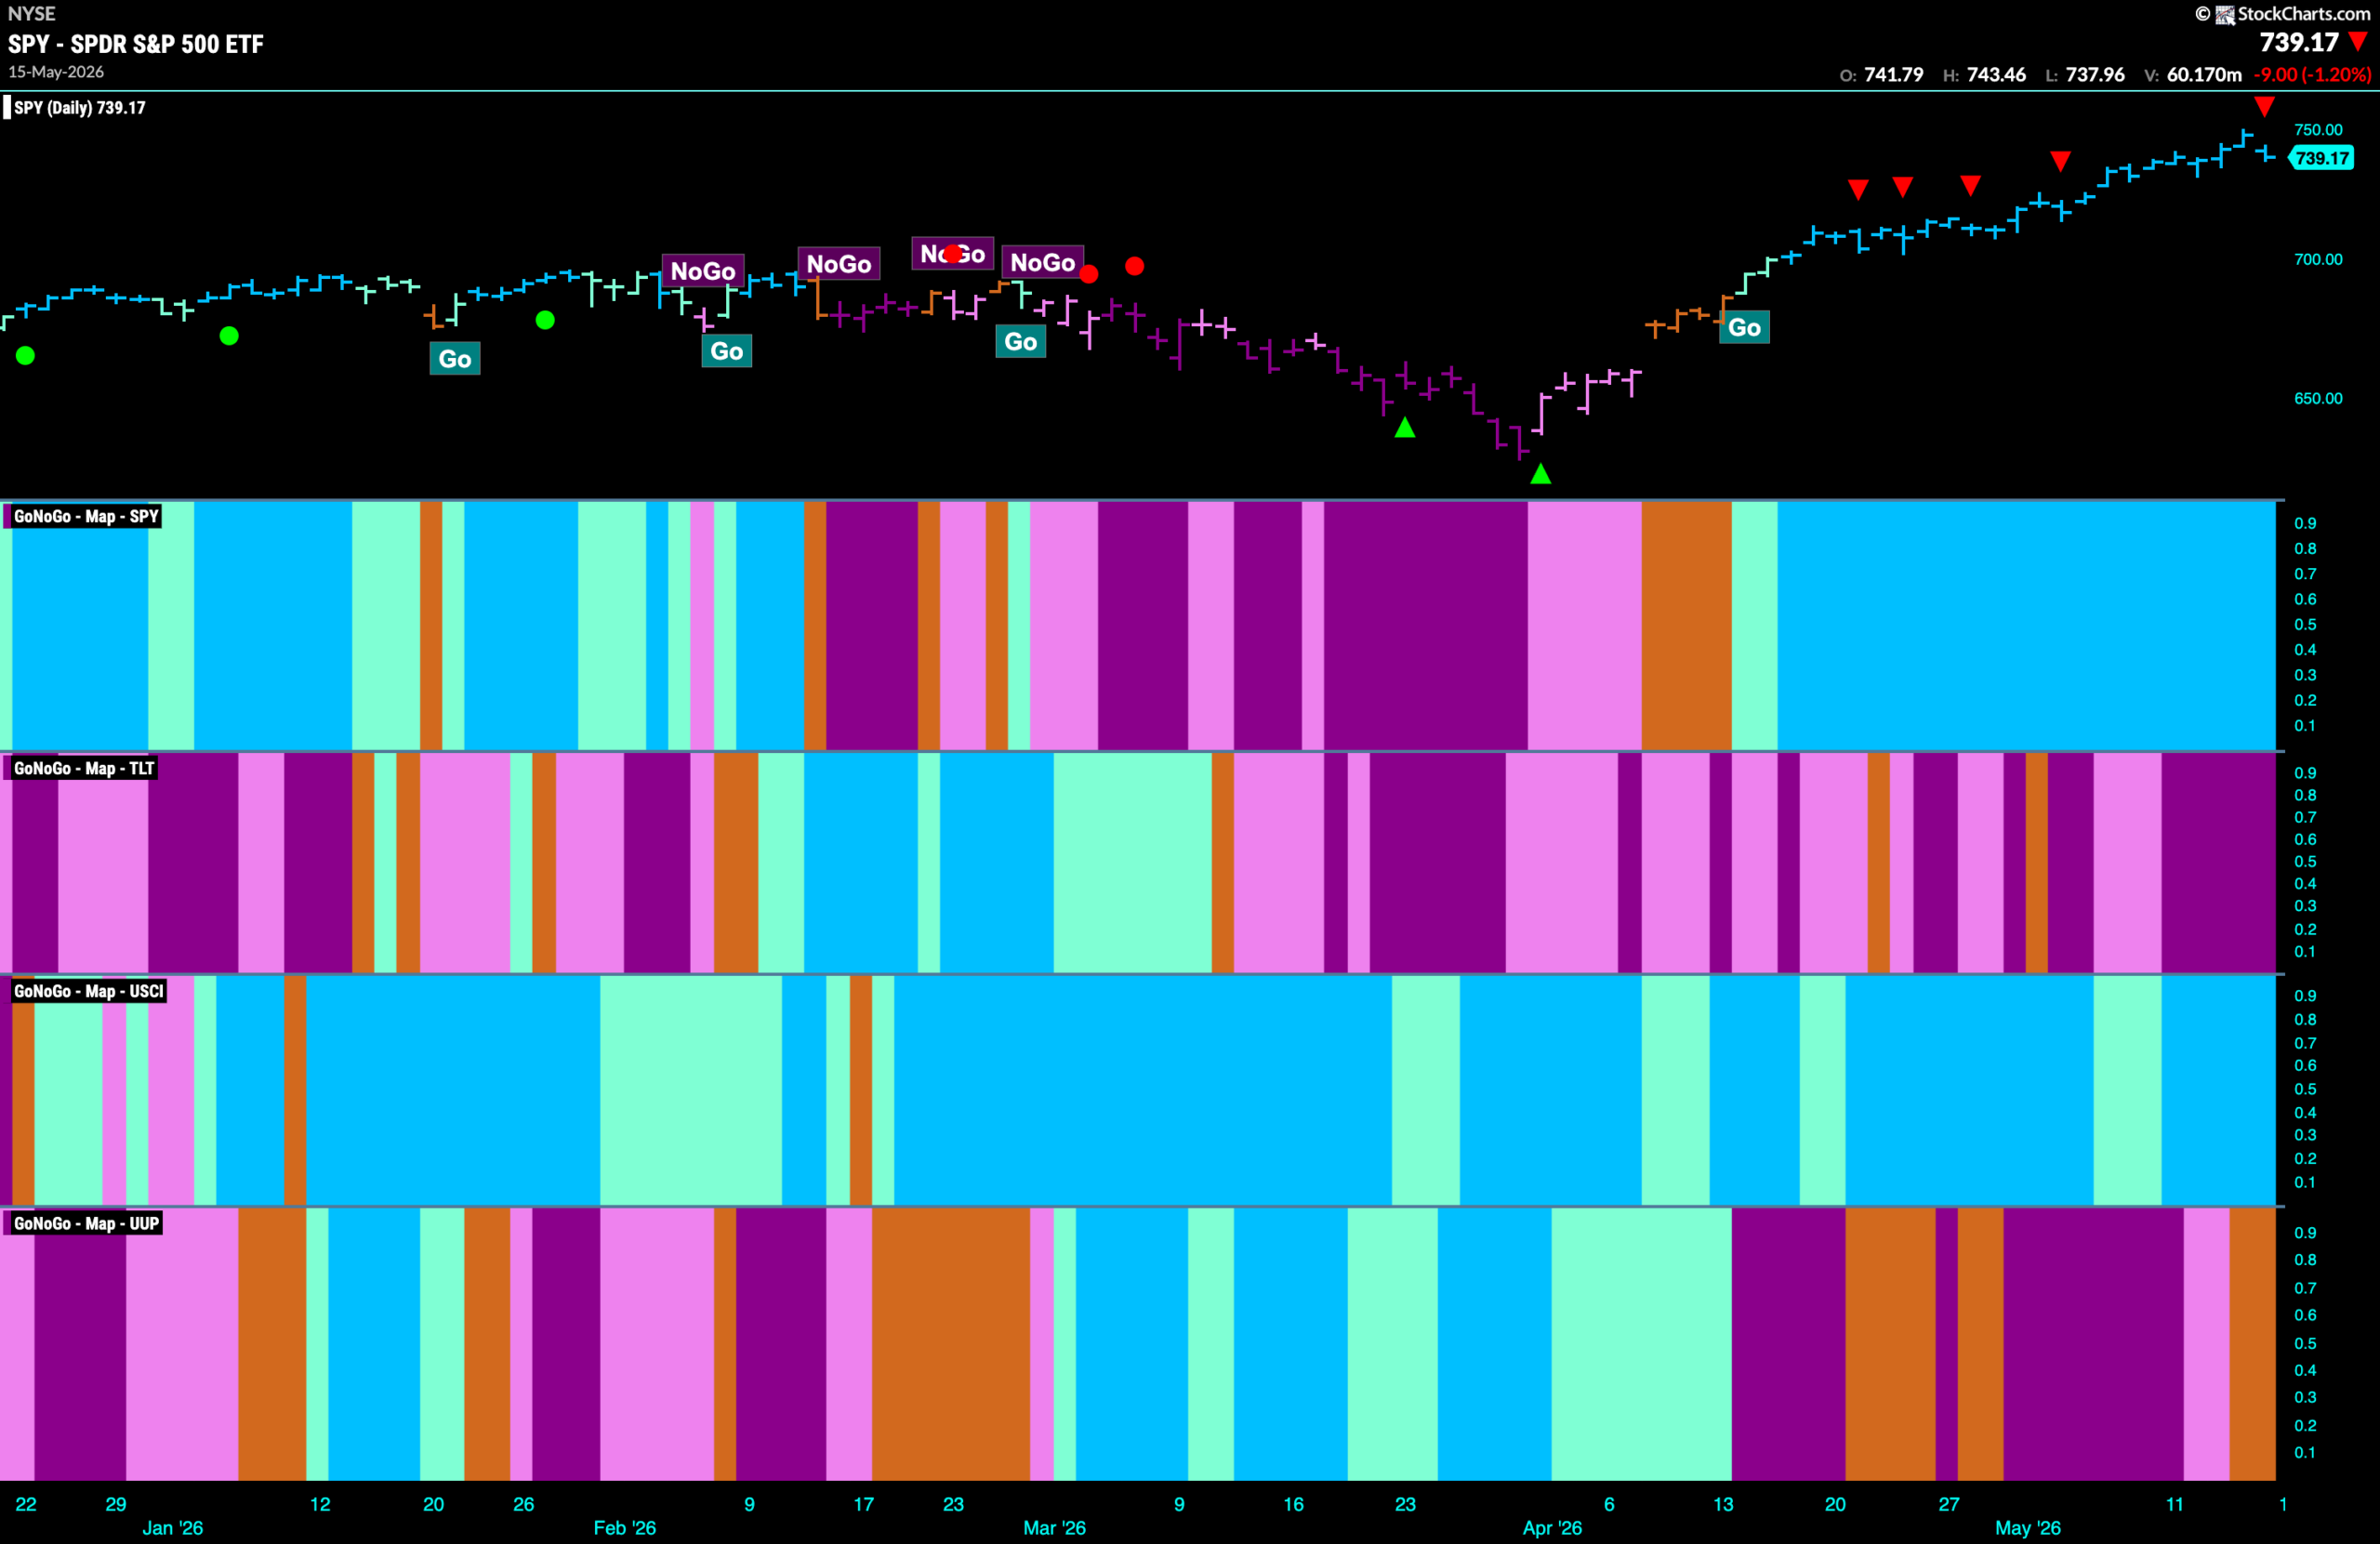The image size is (2380, 1544).
Task: Click the red down triangle in early May
Action: [2060, 161]
